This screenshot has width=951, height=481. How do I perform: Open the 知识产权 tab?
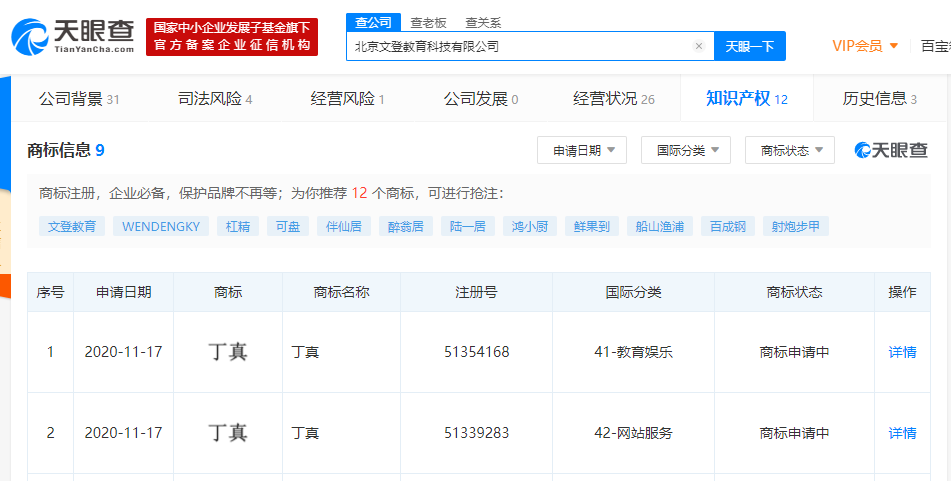[x=747, y=99]
